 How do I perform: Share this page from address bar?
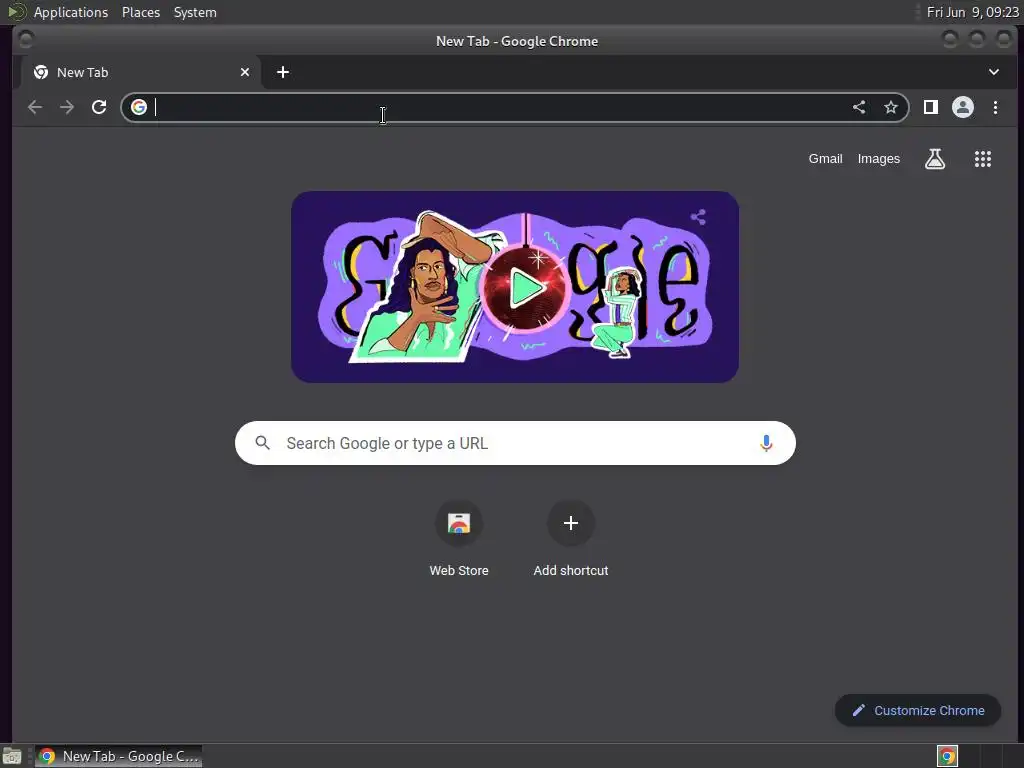(859, 107)
